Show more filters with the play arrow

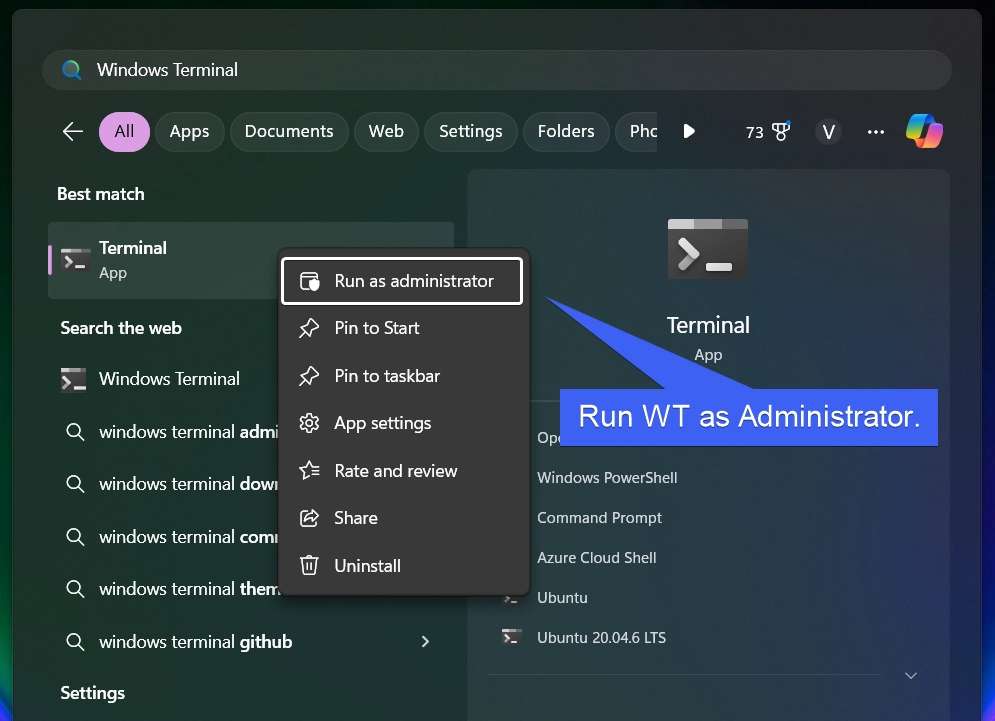(x=689, y=131)
